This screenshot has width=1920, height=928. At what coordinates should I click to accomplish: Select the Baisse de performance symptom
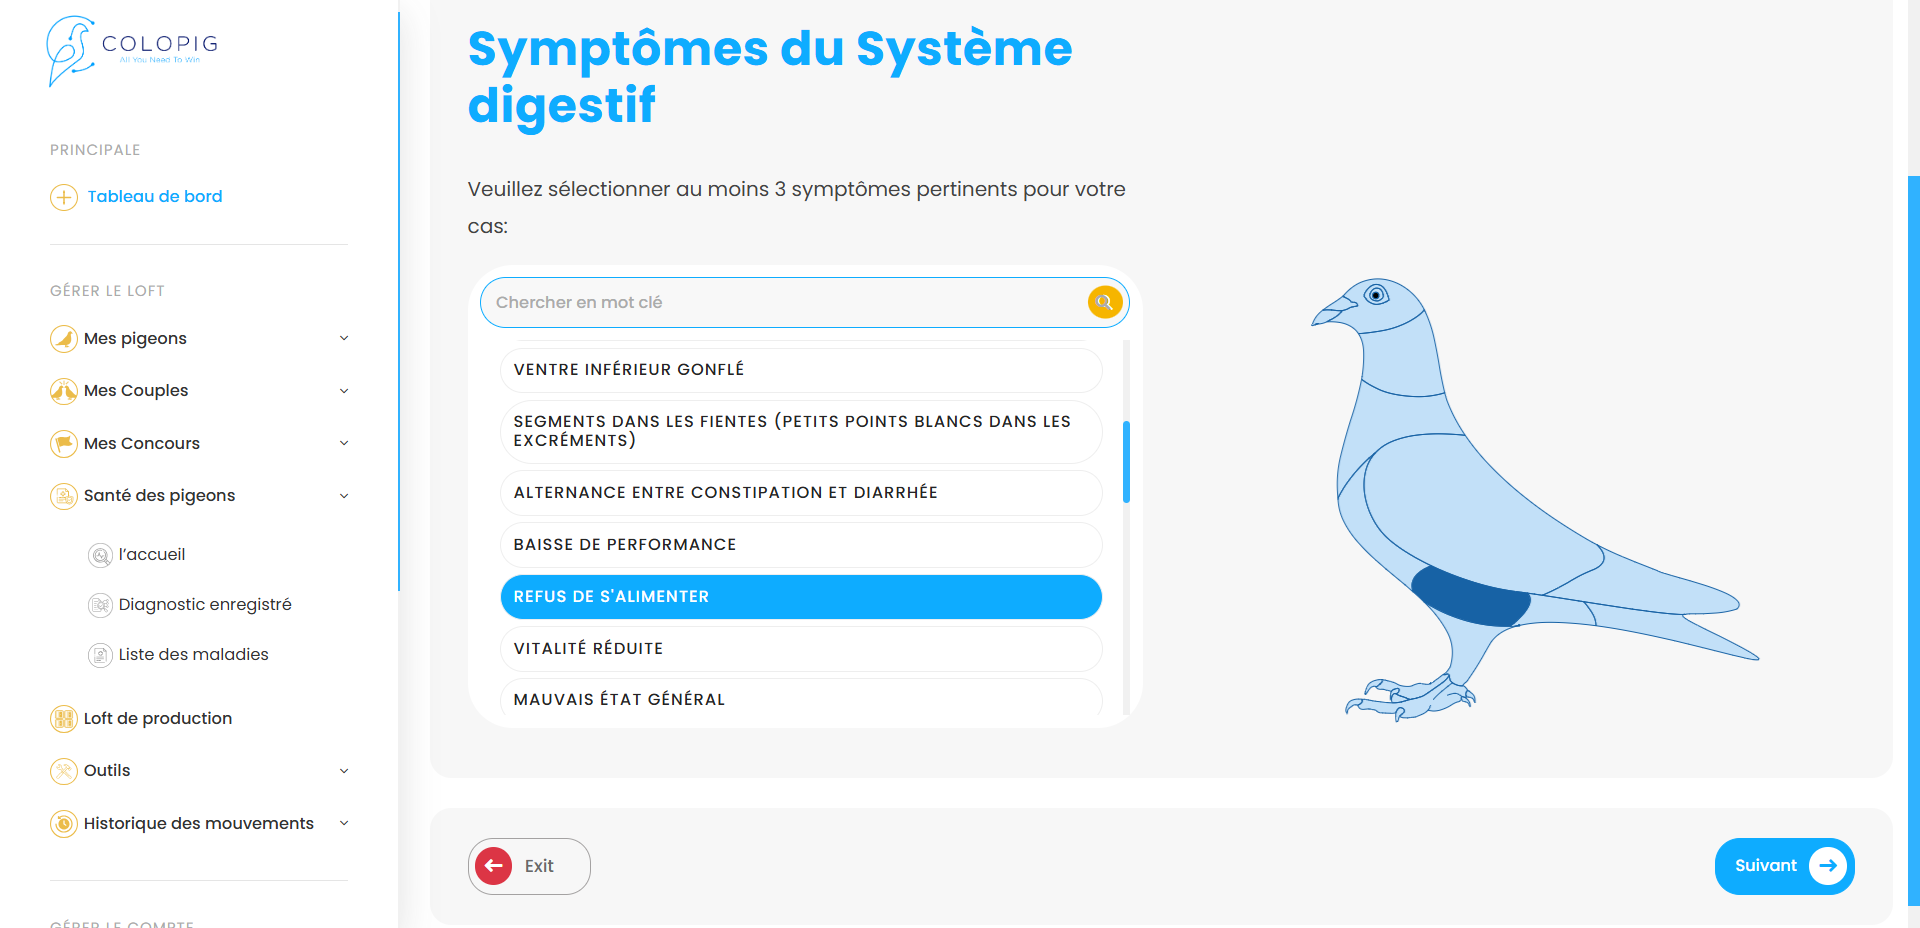pyautogui.click(x=800, y=545)
